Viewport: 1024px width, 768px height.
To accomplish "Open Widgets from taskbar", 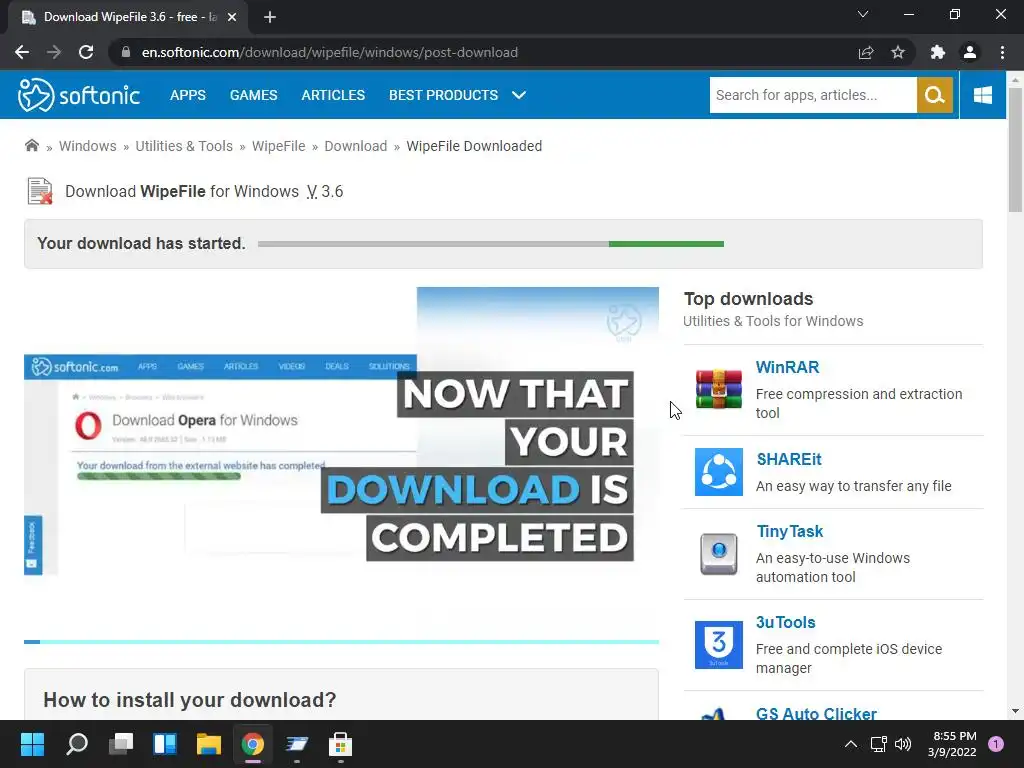I will pos(165,744).
